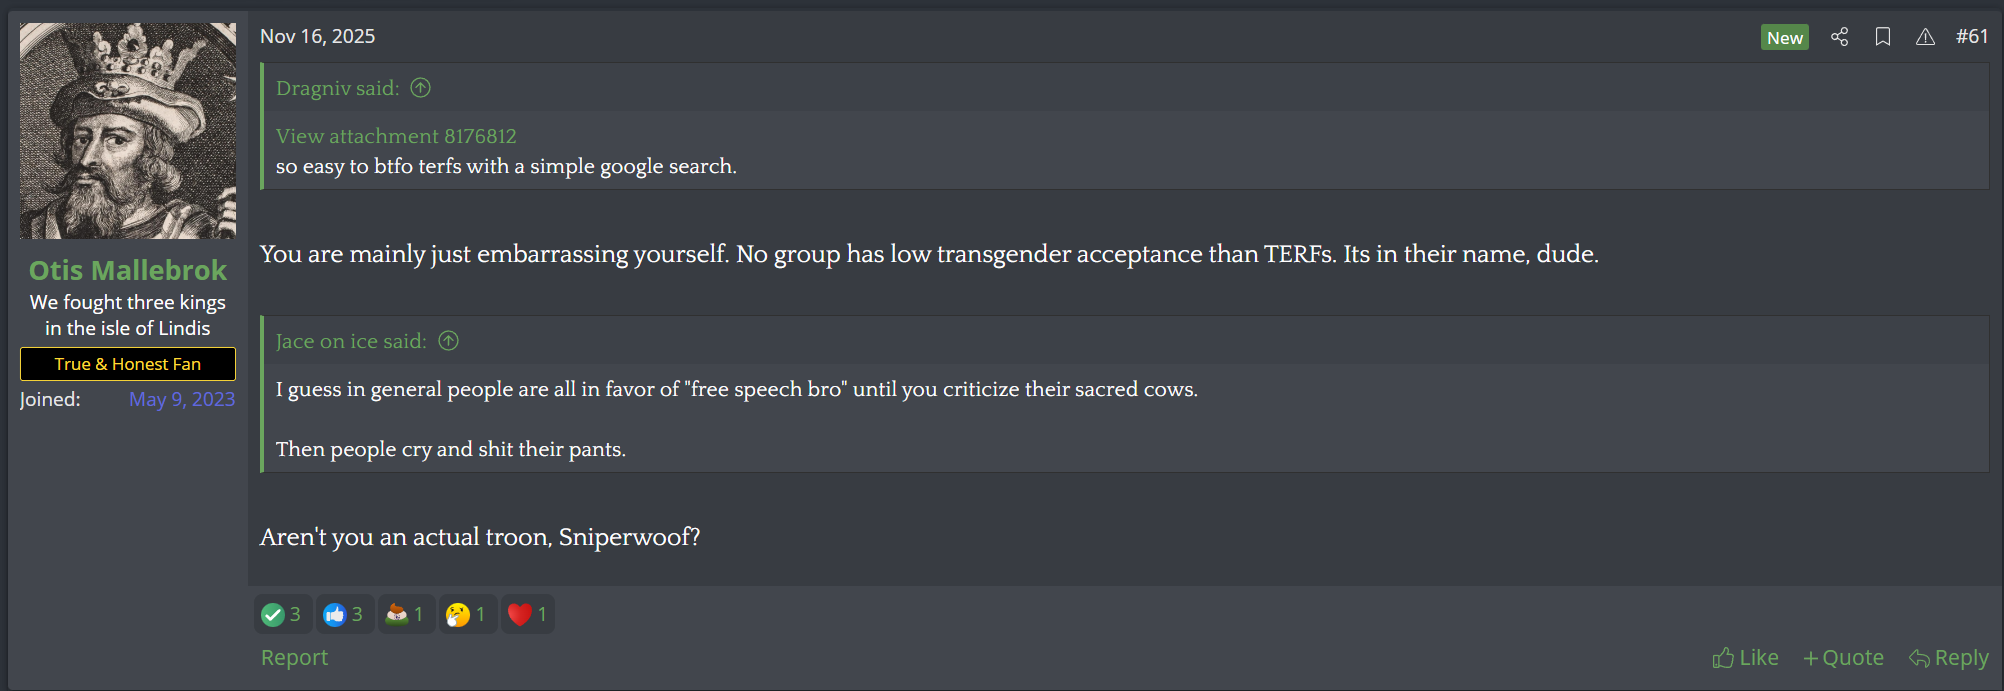Bookmark this post with the bookmark icon
Viewport: 2004px width, 691px height.
(x=1882, y=37)
